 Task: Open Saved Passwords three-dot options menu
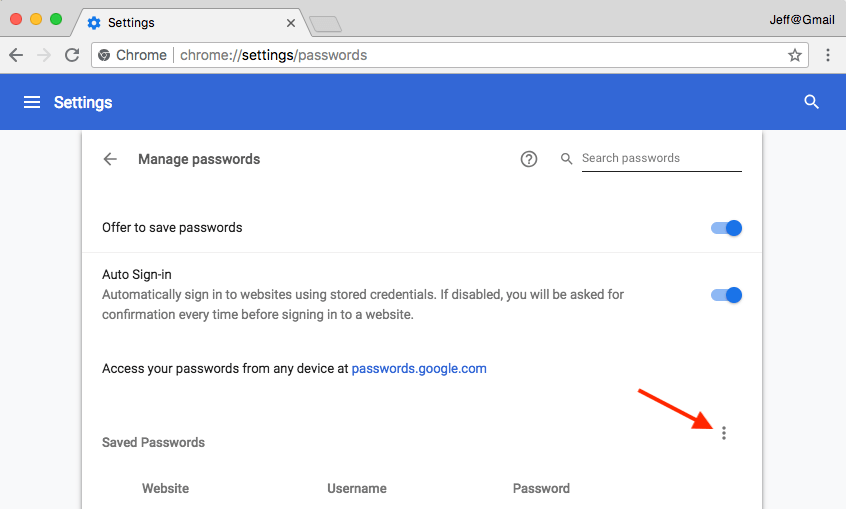coord(724,433)
